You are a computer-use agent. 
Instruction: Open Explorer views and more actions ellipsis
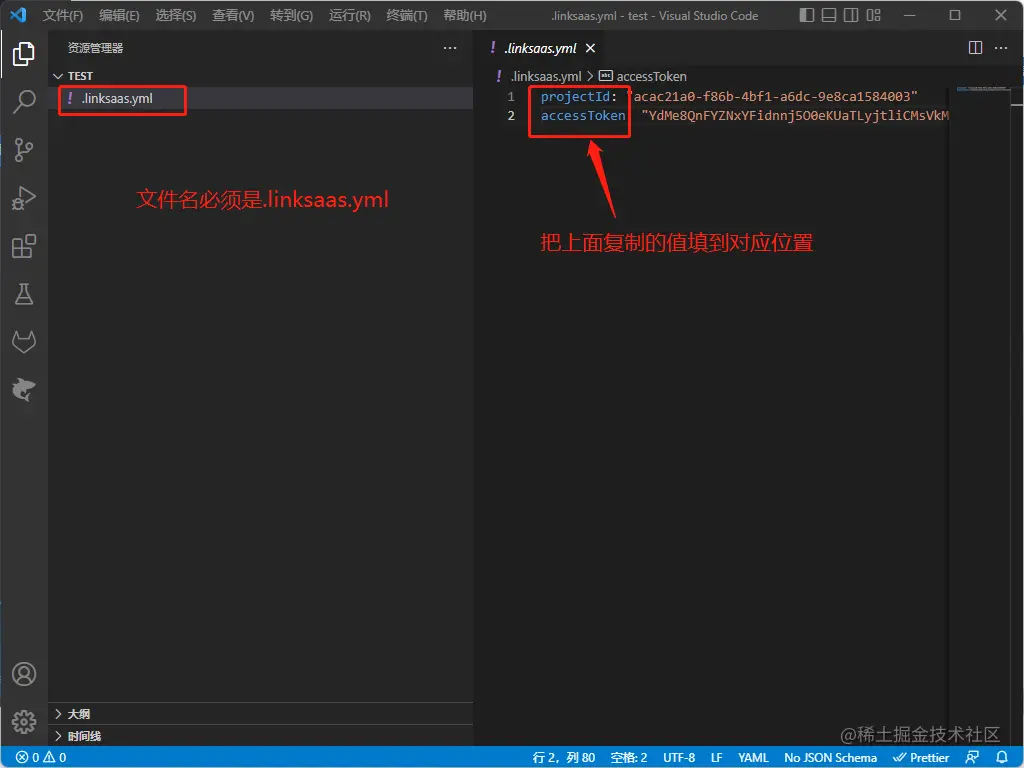point(450,48)
